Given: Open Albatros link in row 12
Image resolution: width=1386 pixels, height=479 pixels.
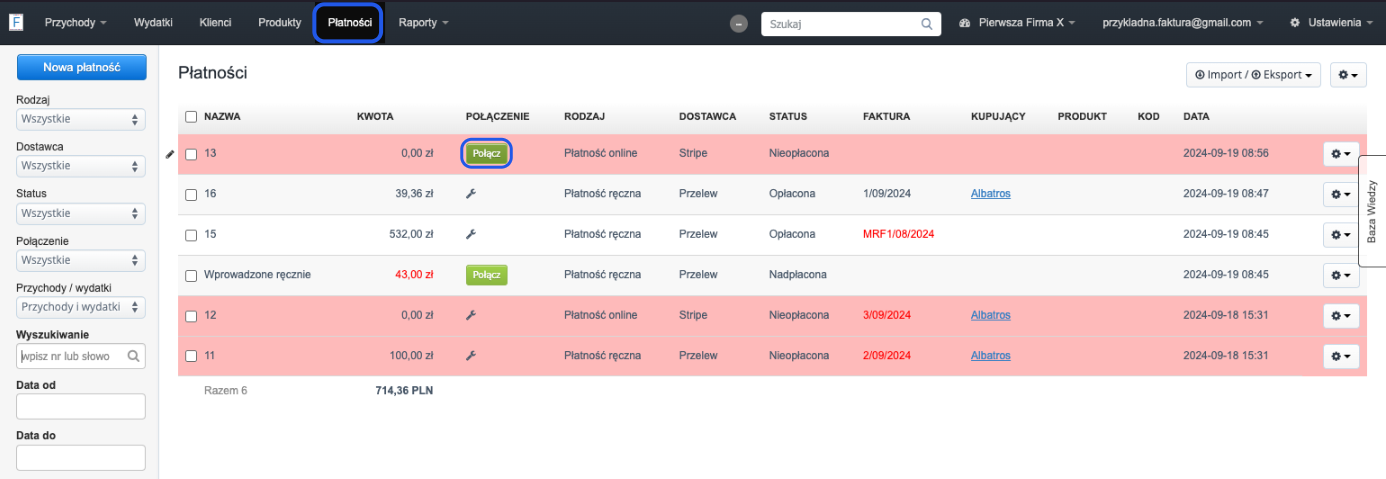Looking at the screenshot, I should (991, 315).
